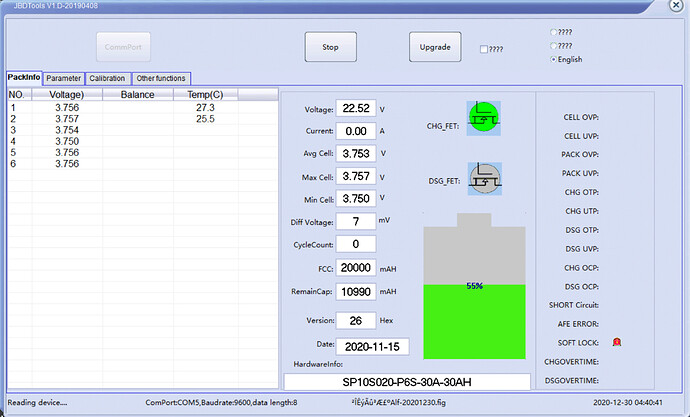Open the Calibration tab
Viewport: 690px width, 417px height.
[107, 78]
